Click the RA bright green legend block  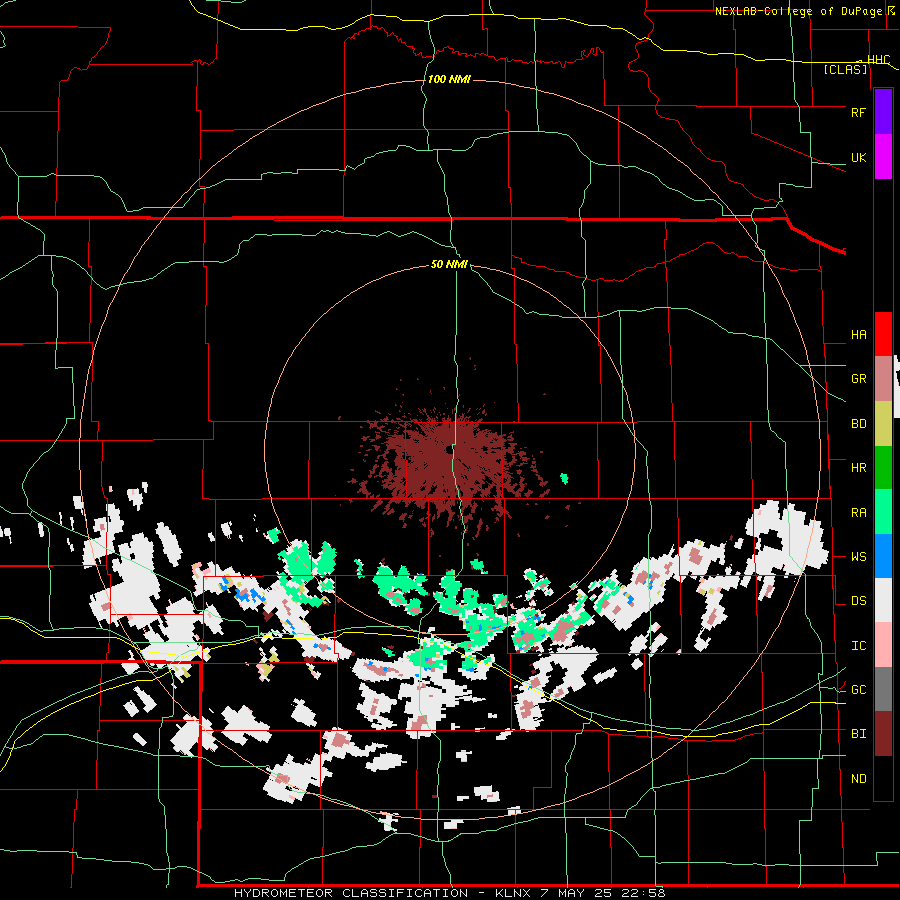[x=883, y=512]
